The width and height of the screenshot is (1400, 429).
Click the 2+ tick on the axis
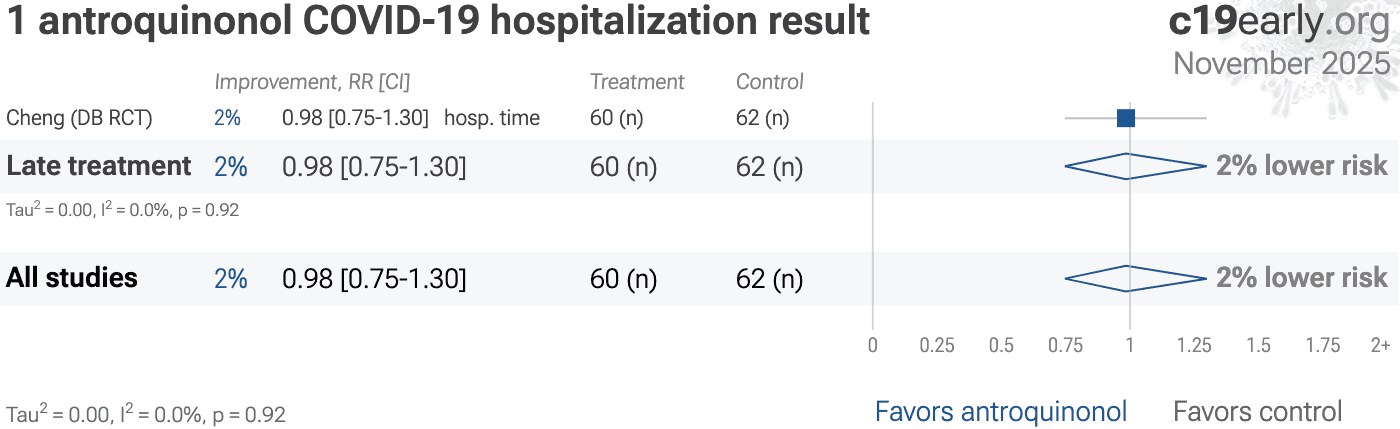pos(1380,345)
